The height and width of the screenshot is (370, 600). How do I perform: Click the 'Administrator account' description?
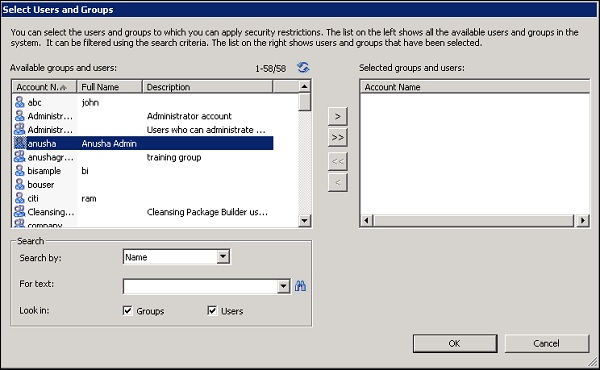tap(189, 116)
